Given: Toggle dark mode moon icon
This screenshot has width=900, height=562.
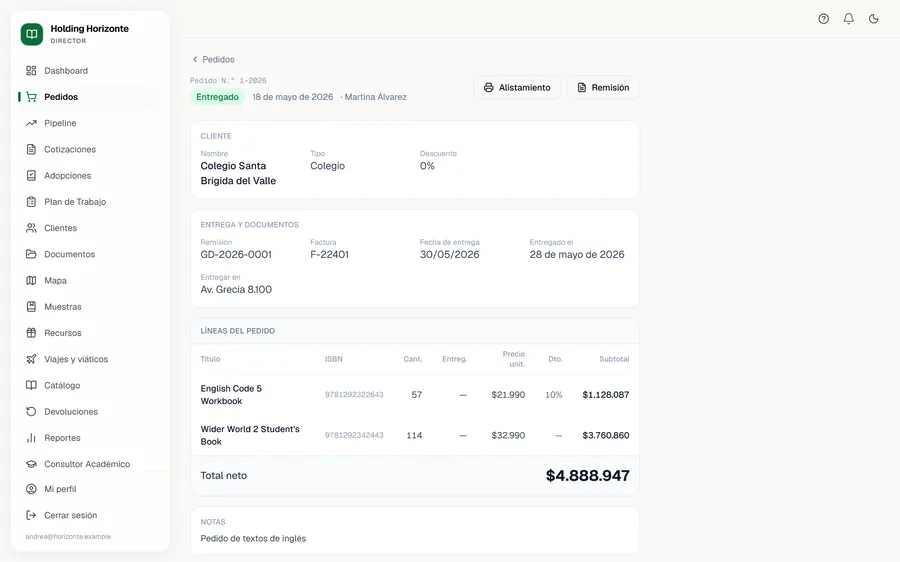Looking at the screenshot, I should point(874,19).
